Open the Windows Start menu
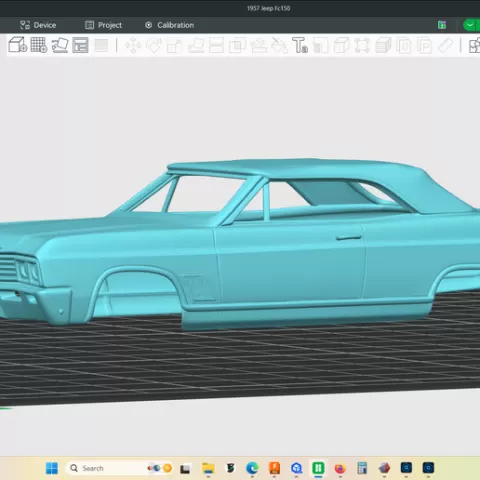 52,468
